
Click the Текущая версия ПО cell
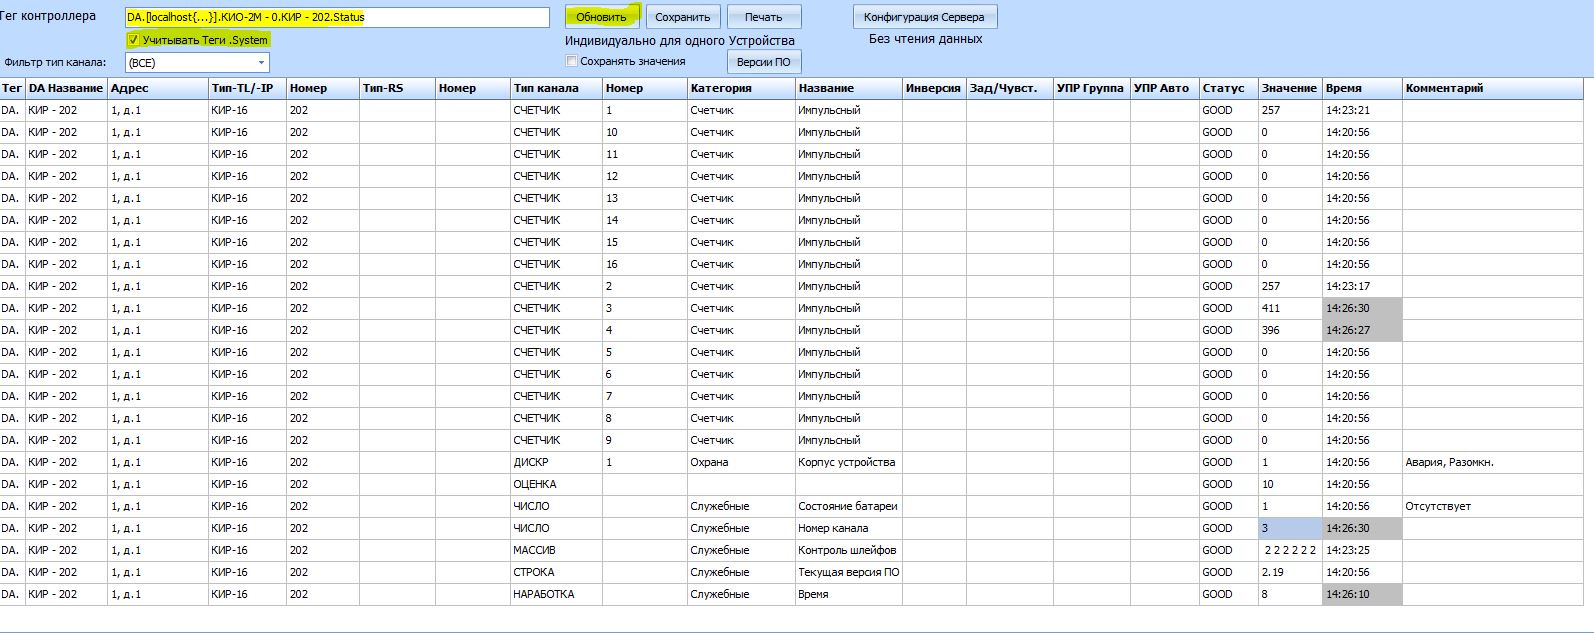[x=848, y=572]
